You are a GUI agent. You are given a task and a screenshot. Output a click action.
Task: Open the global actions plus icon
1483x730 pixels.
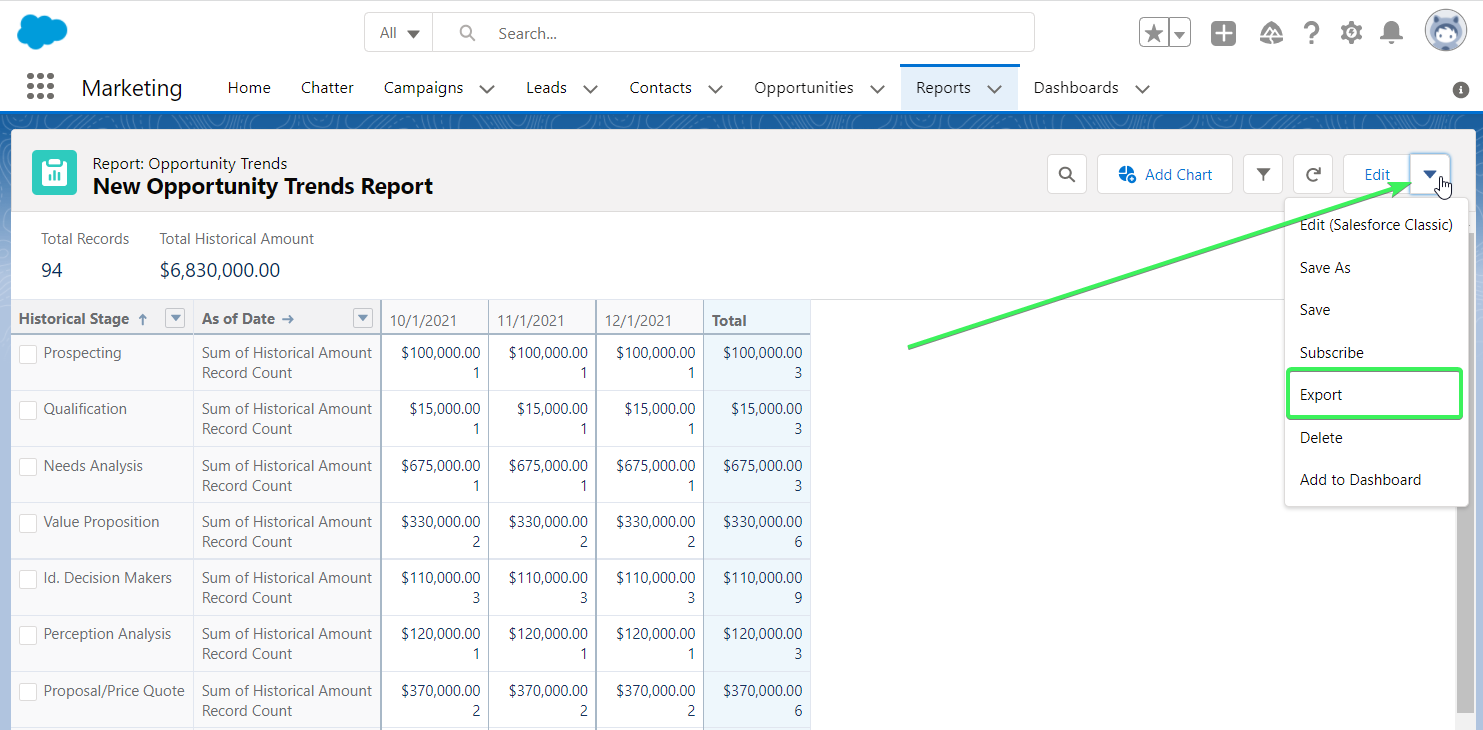coord(1223,33)
